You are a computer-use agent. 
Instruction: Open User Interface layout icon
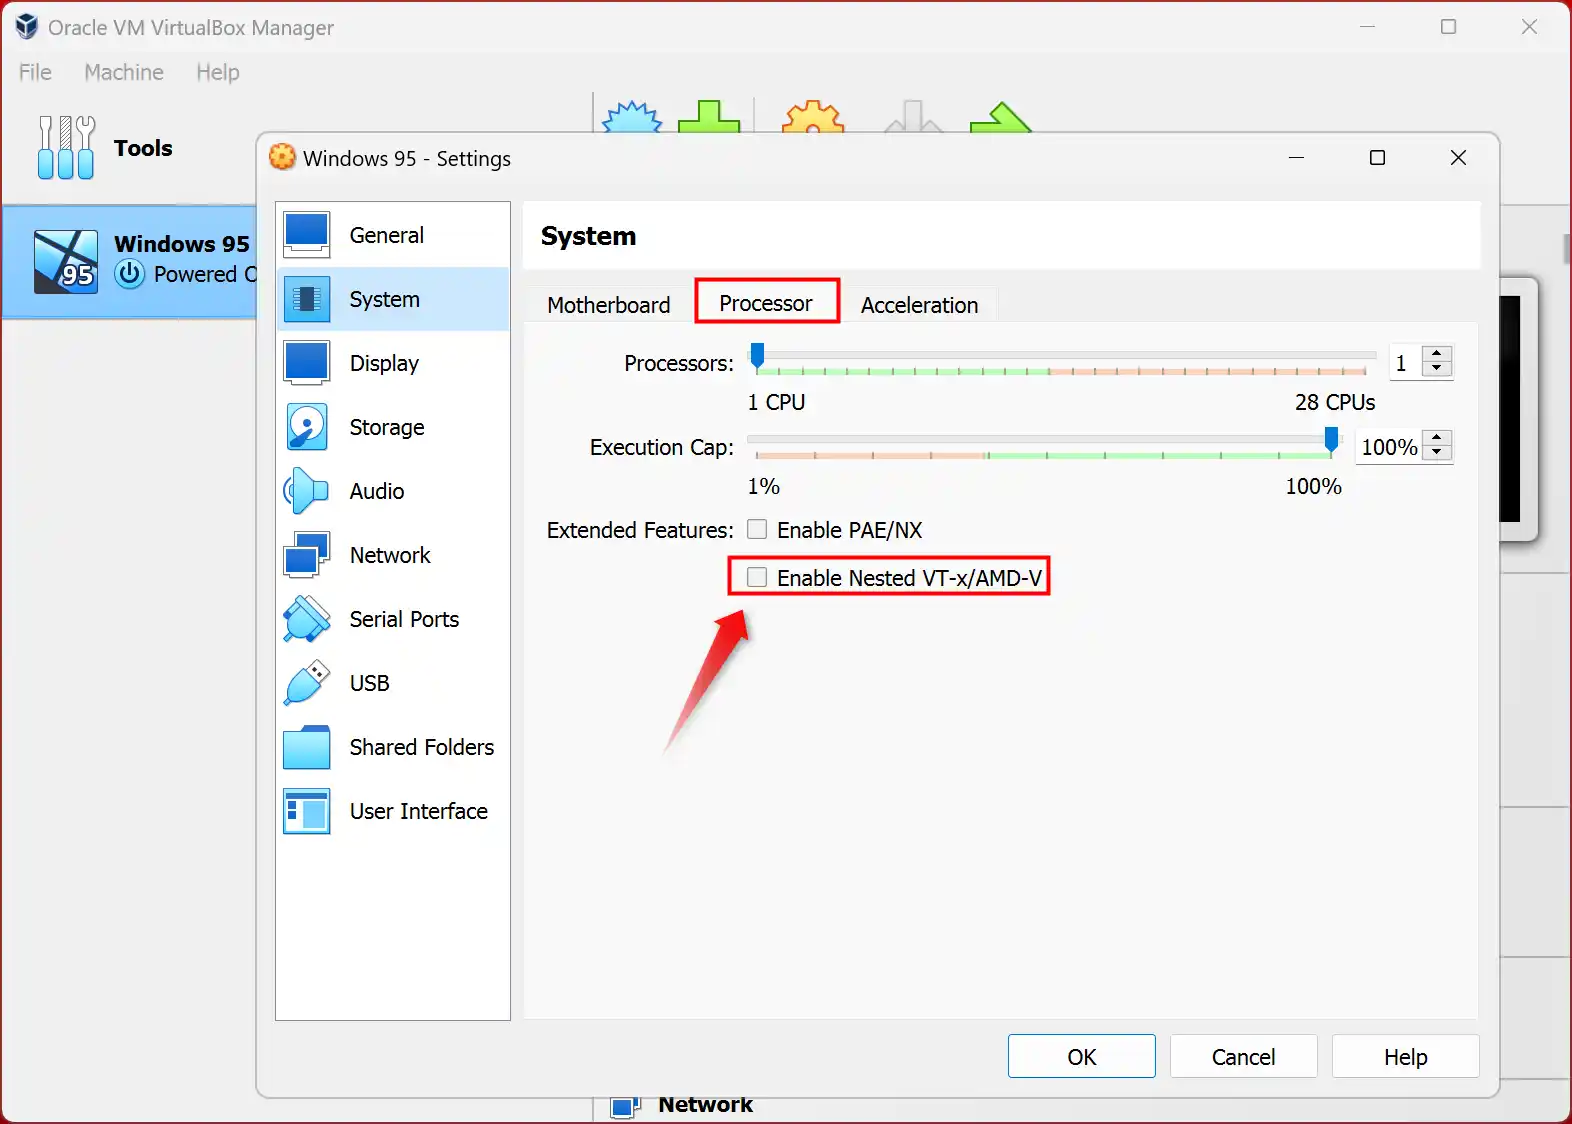click(306, 811)
